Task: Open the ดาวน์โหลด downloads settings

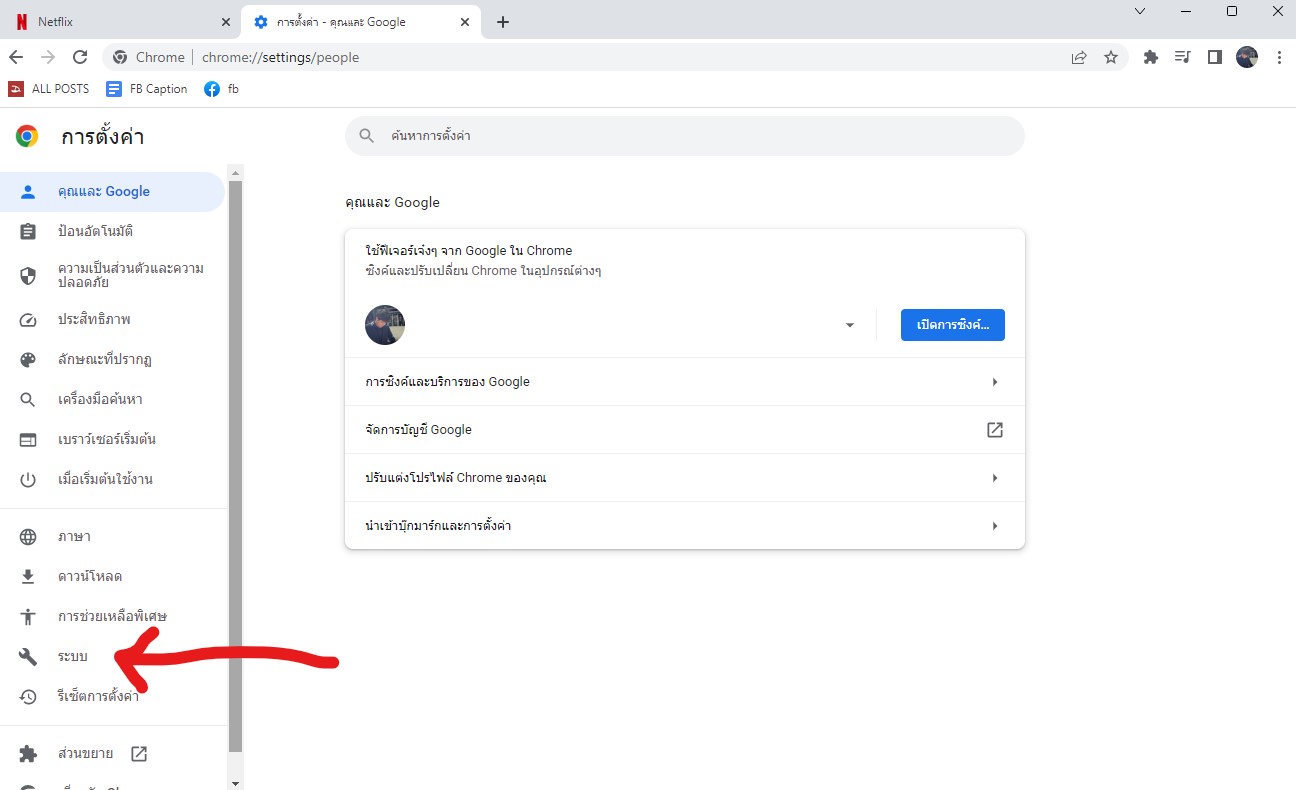Action: pos(90,577)
